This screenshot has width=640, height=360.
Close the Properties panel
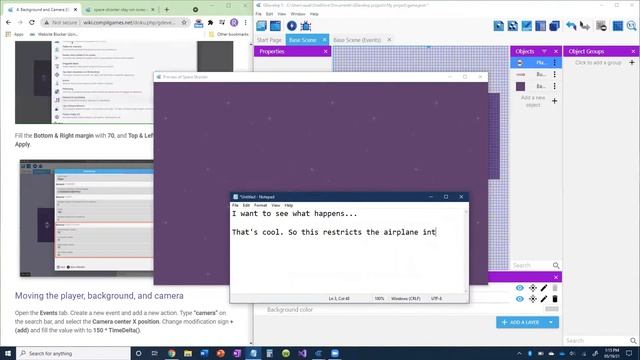coord(325,51)
